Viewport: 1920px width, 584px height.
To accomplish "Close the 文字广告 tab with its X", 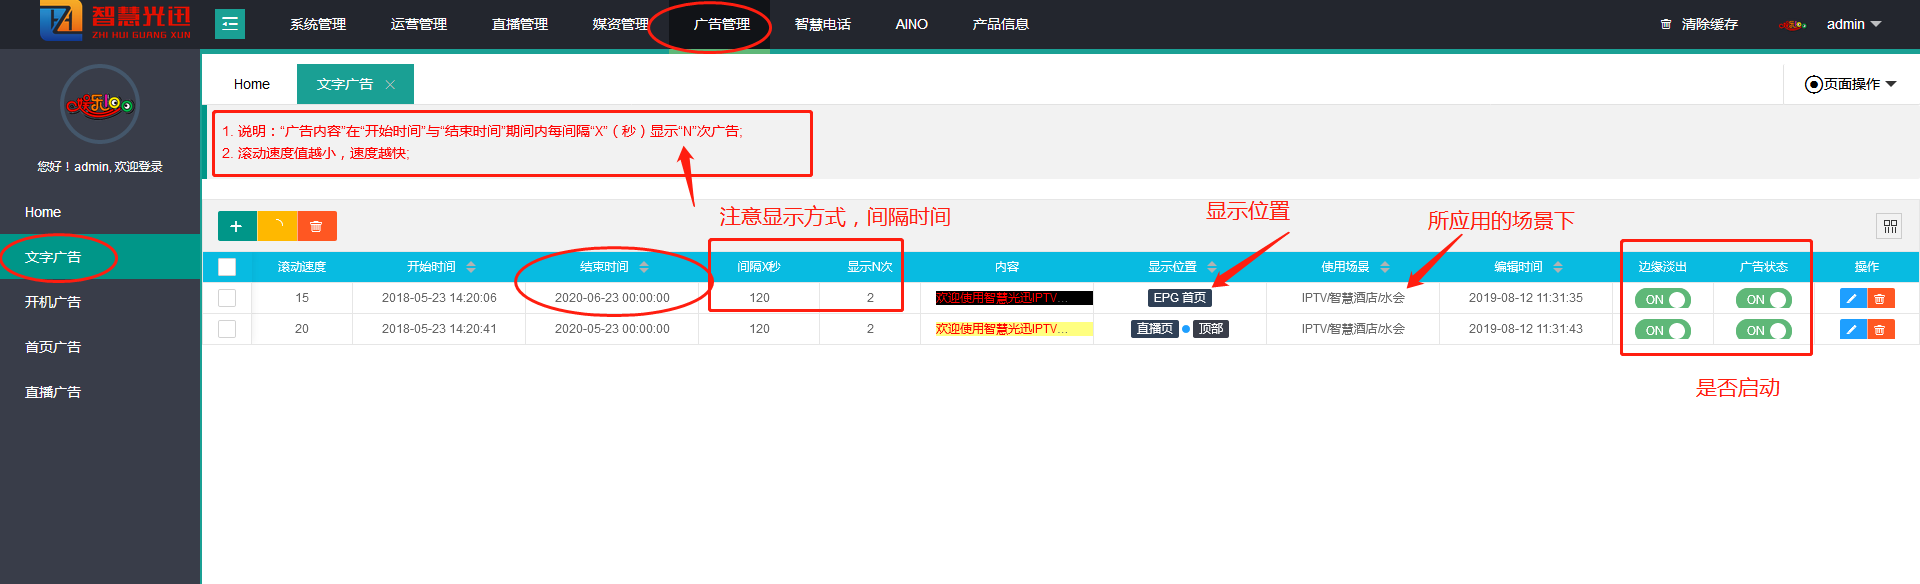I will (390, 85).
